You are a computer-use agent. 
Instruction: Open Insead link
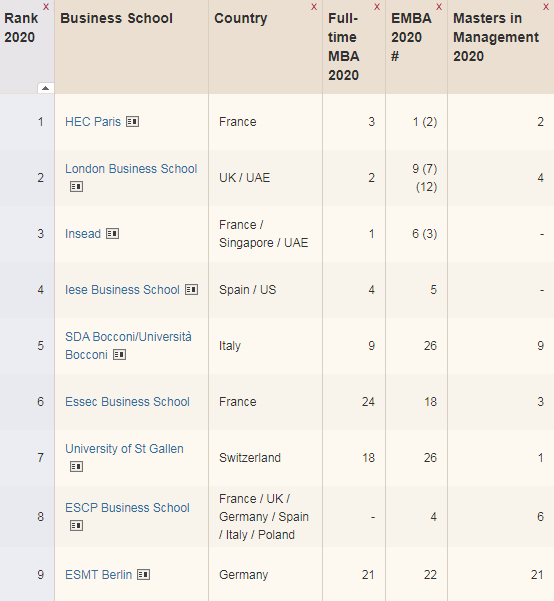(83, 234)
